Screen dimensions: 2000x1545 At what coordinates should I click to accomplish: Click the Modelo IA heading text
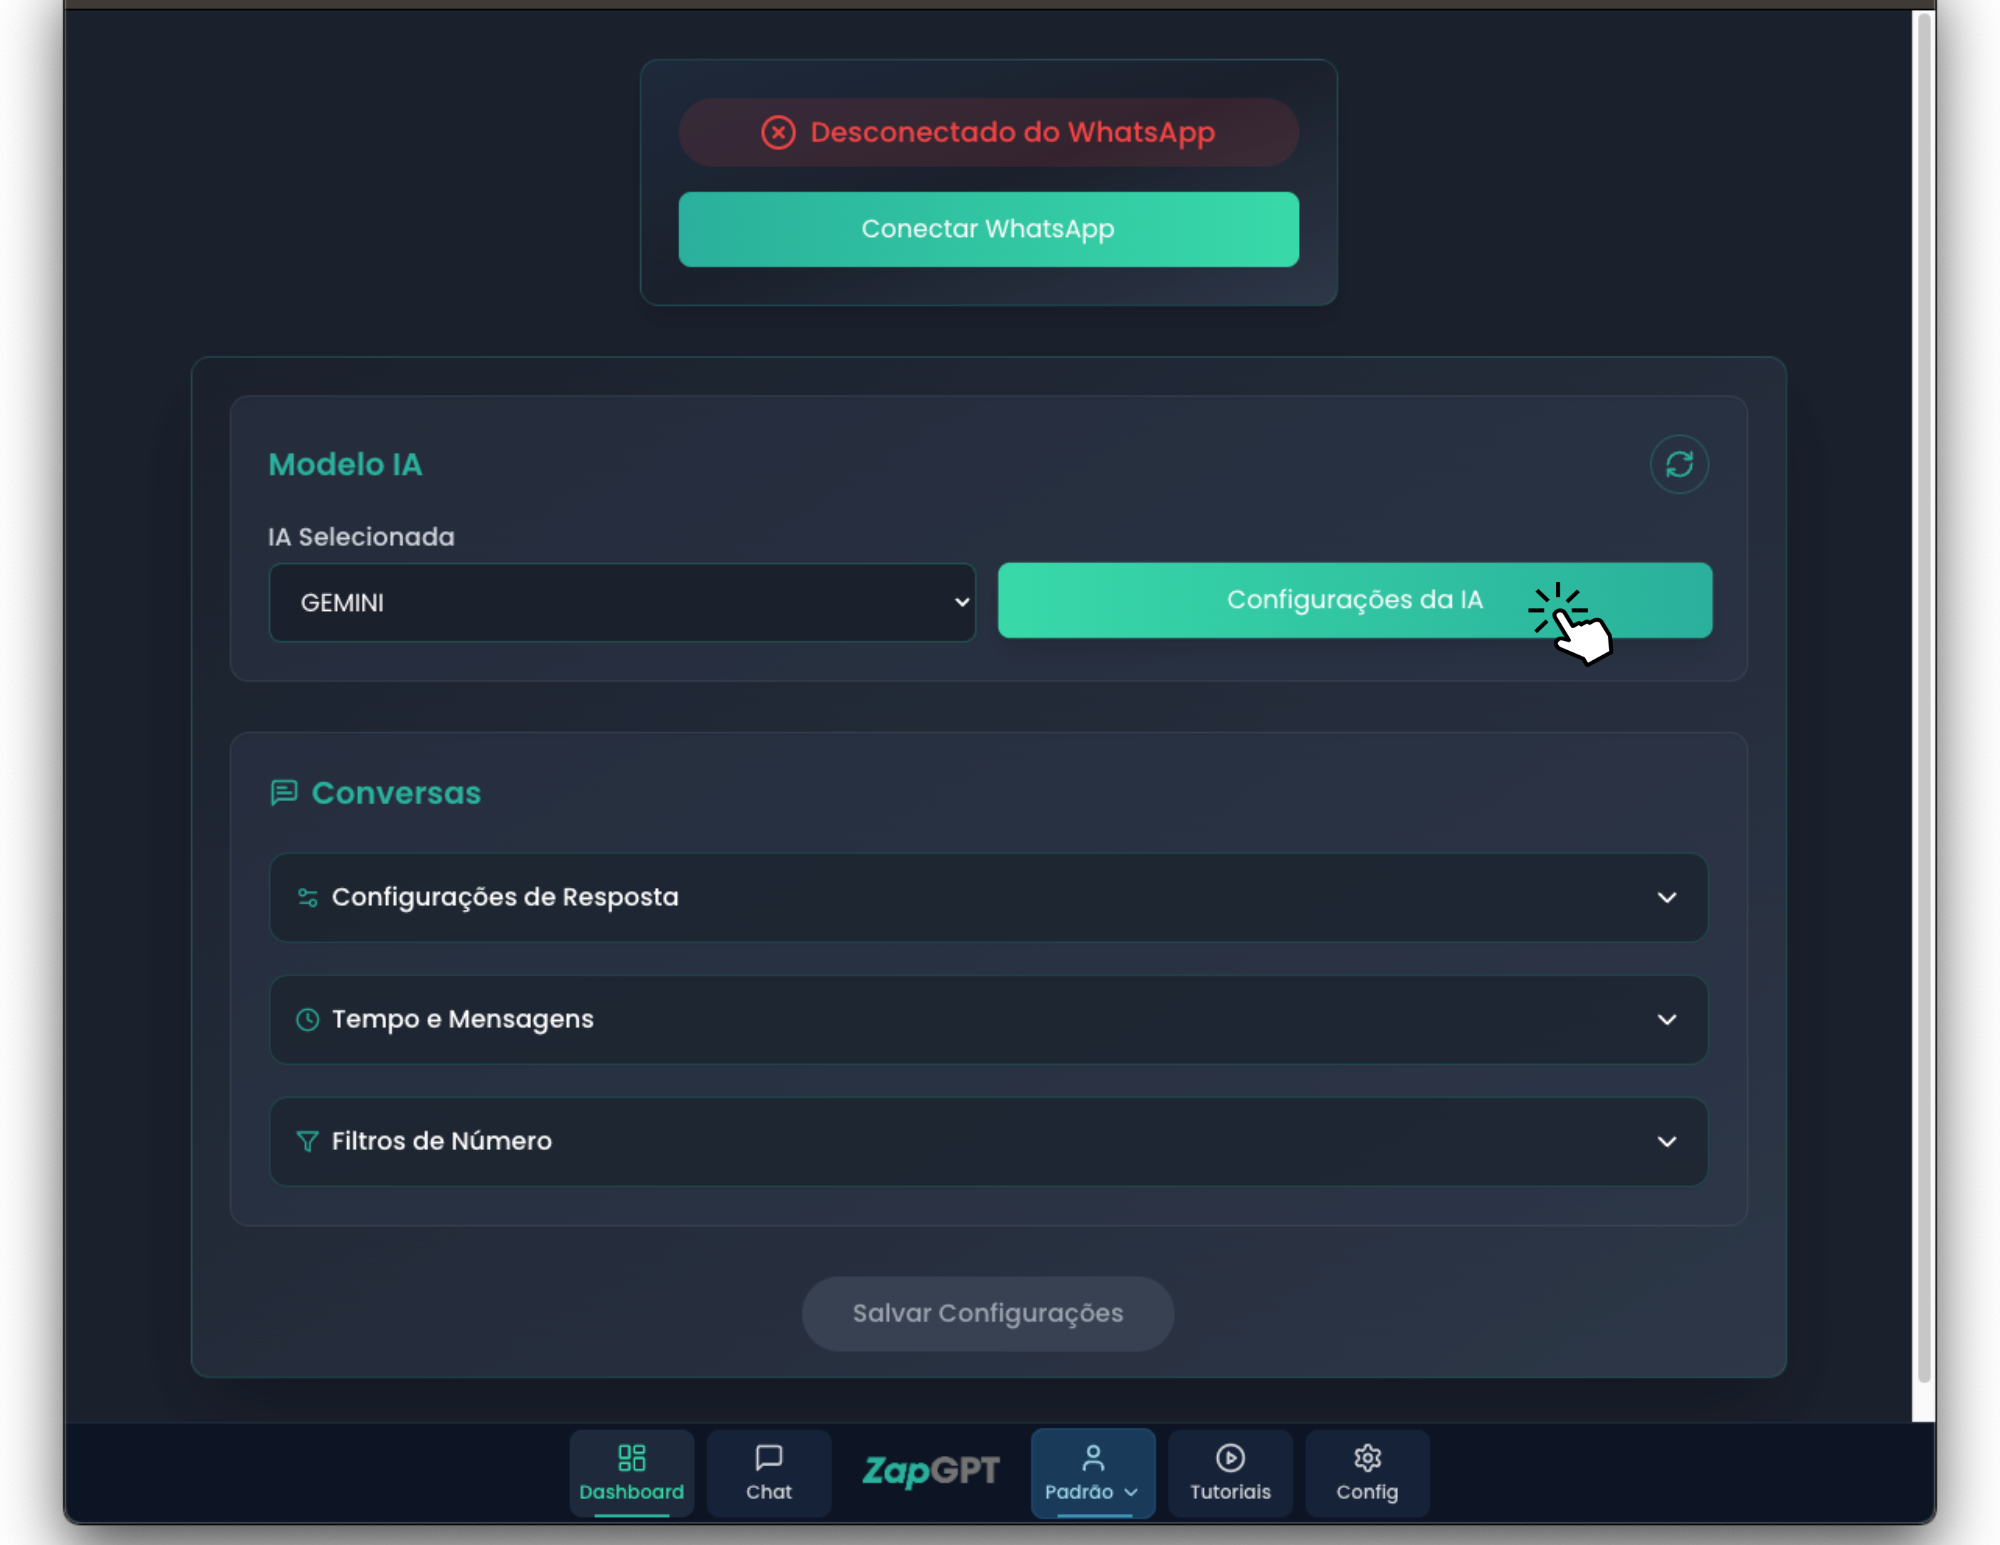pyautogui.click(x=345, y=465)
